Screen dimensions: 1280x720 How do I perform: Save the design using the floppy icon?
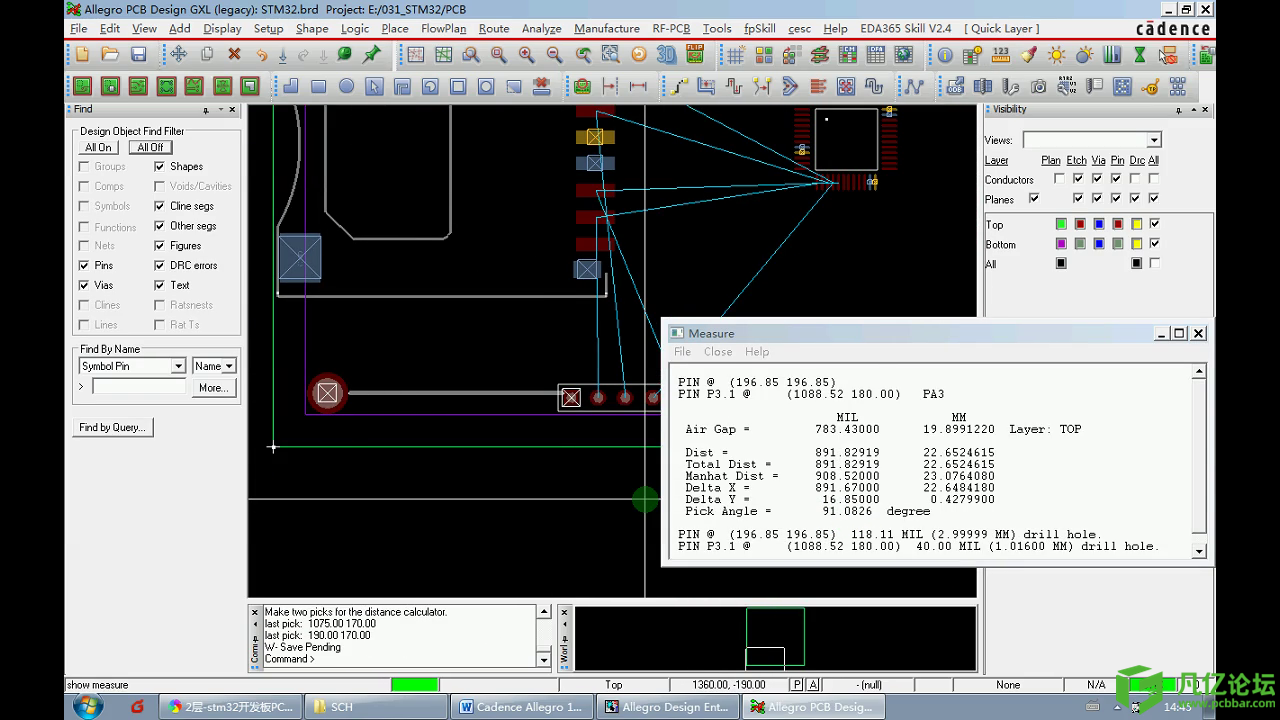[x=138, y=54]
